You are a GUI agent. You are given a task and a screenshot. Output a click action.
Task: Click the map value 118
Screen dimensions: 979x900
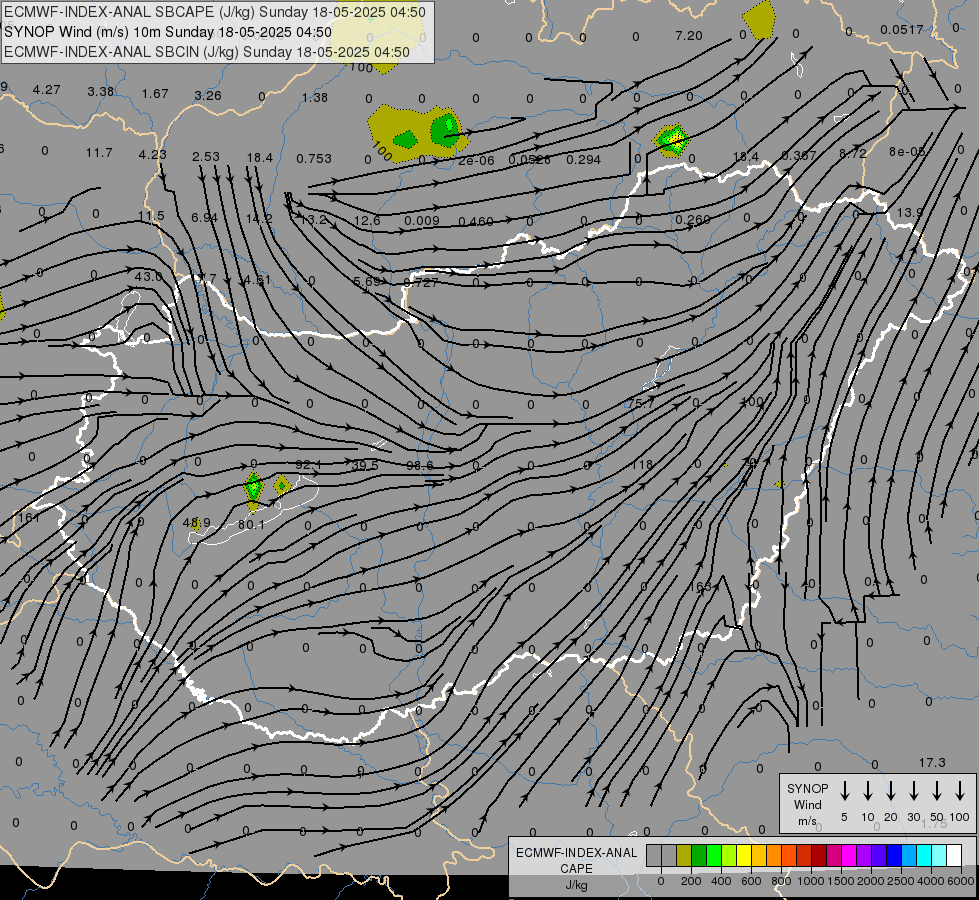point(642,465)
